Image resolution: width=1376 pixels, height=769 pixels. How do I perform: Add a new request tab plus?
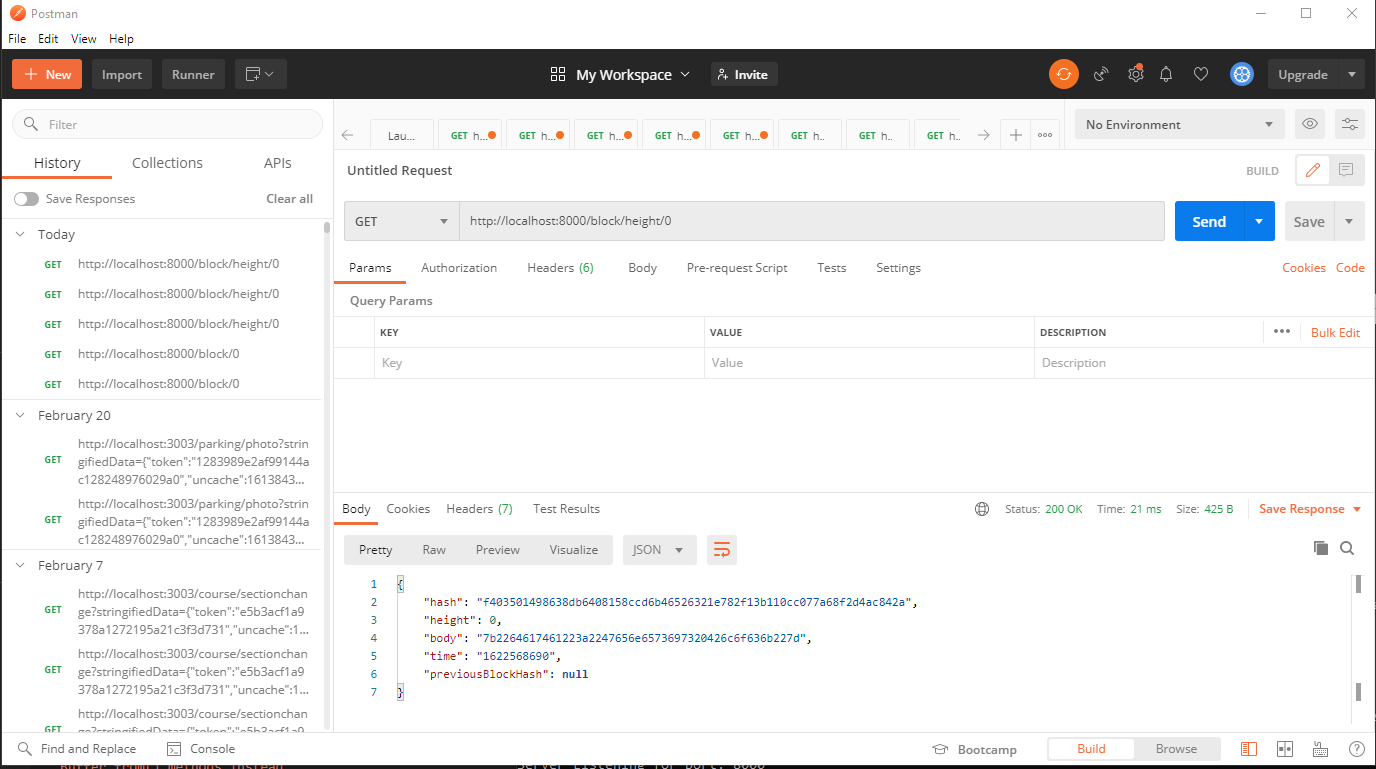coord(1016,135)
